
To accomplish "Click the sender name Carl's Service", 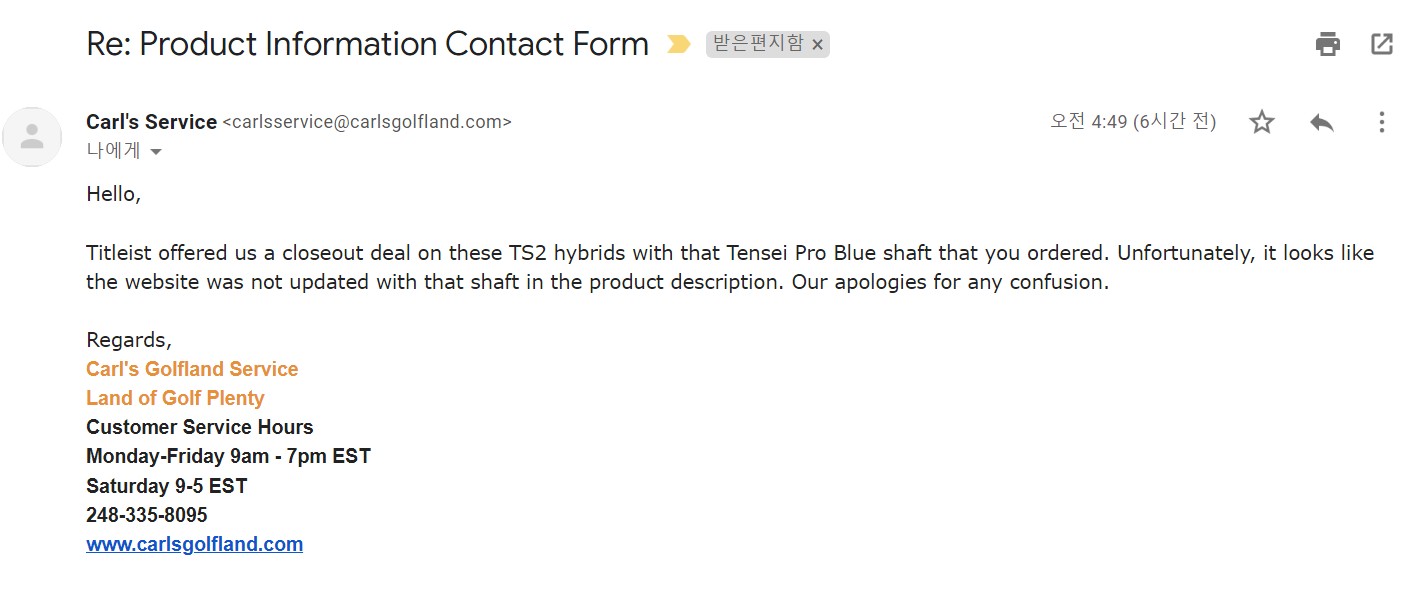I will tap(151, 122).
